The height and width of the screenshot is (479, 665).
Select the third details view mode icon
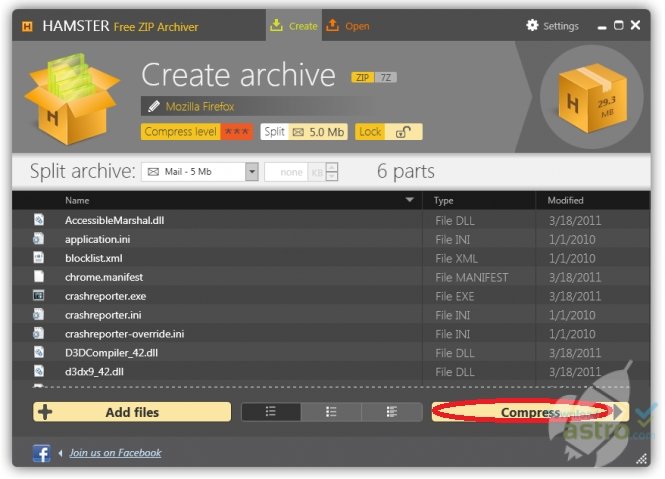[x=392, y=412]
